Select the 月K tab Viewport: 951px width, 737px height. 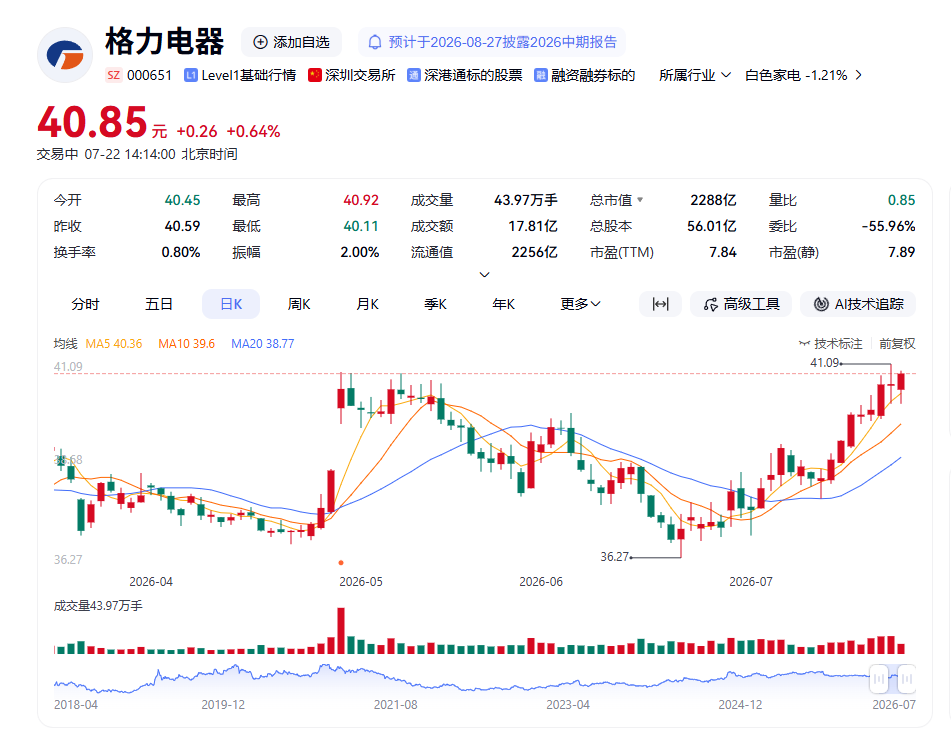pos(368,304)
